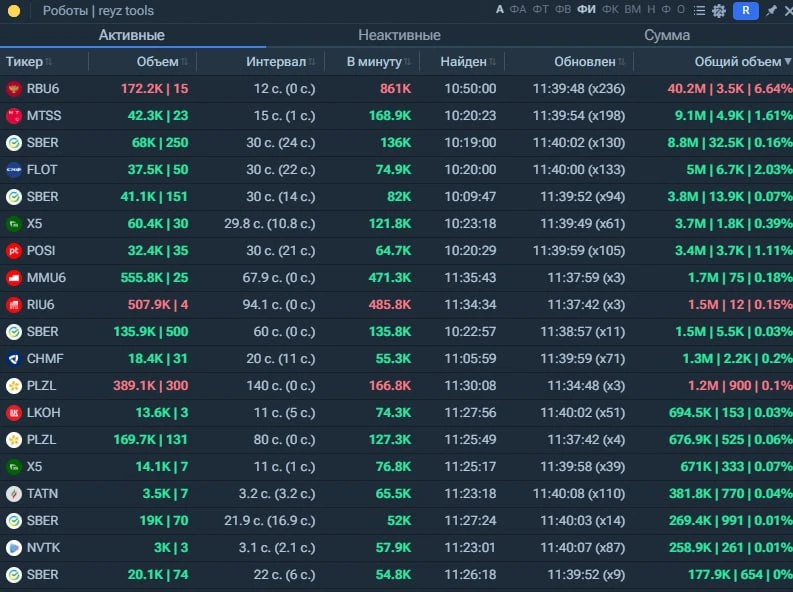The image size is (793, 592).
Task: Open settings gear icon
Action: pos(719,11)
